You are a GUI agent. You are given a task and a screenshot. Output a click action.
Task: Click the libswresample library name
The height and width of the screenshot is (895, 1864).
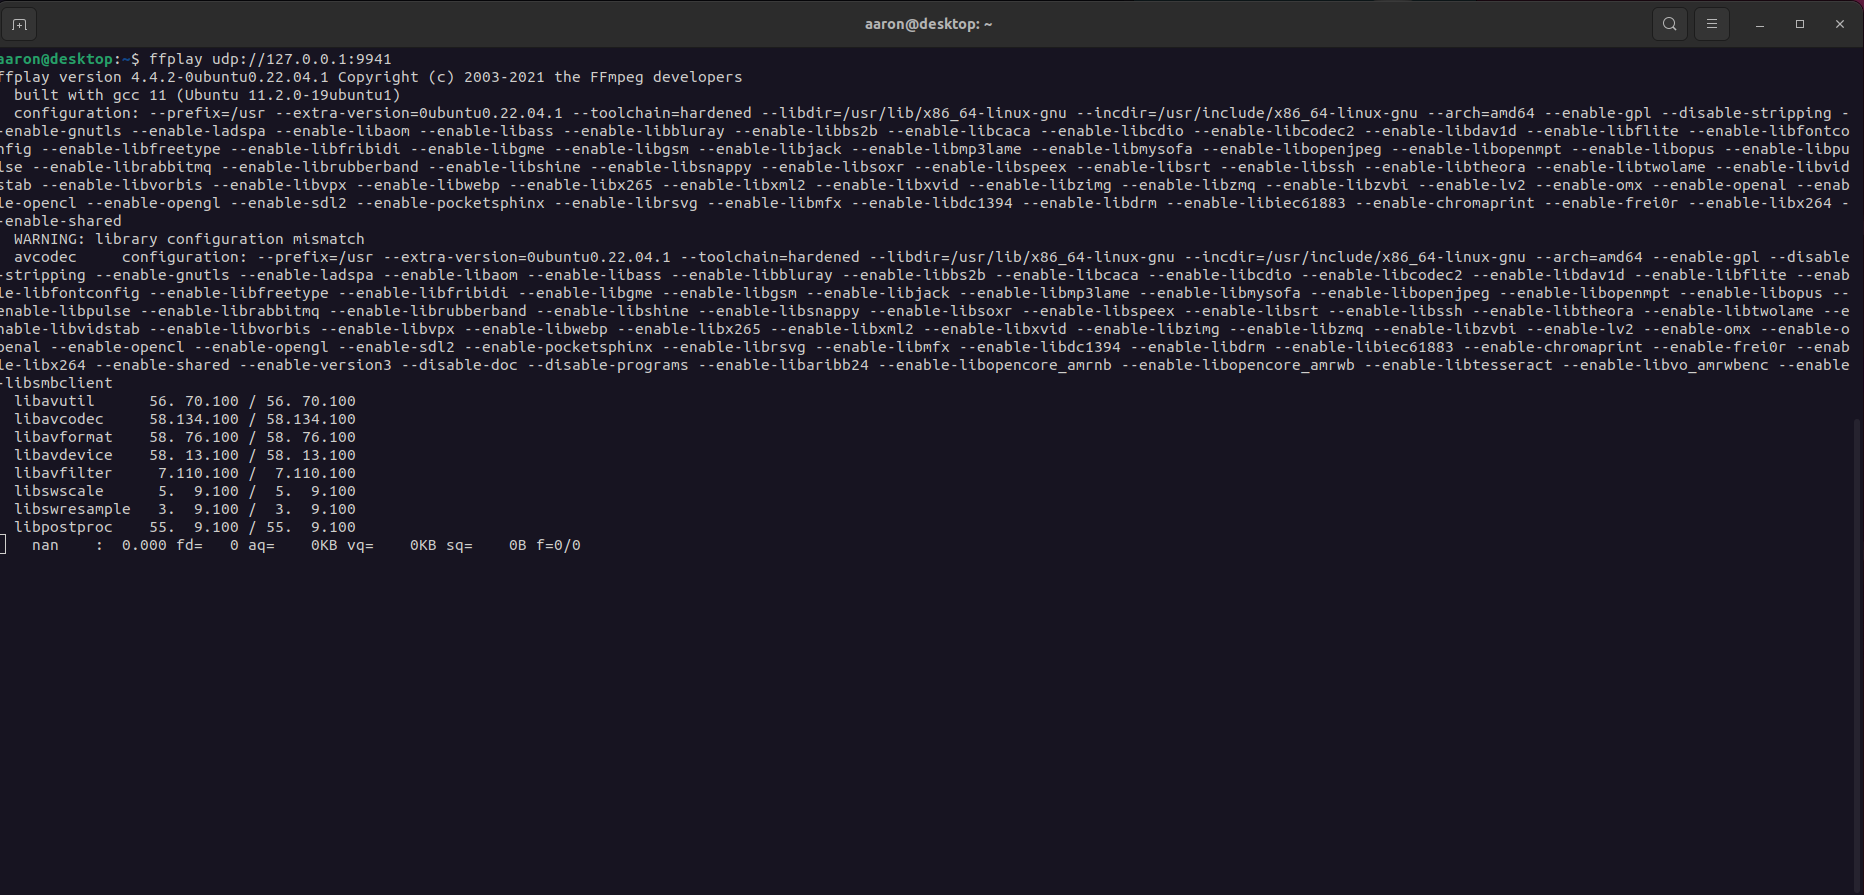click(x=72, y=509)
